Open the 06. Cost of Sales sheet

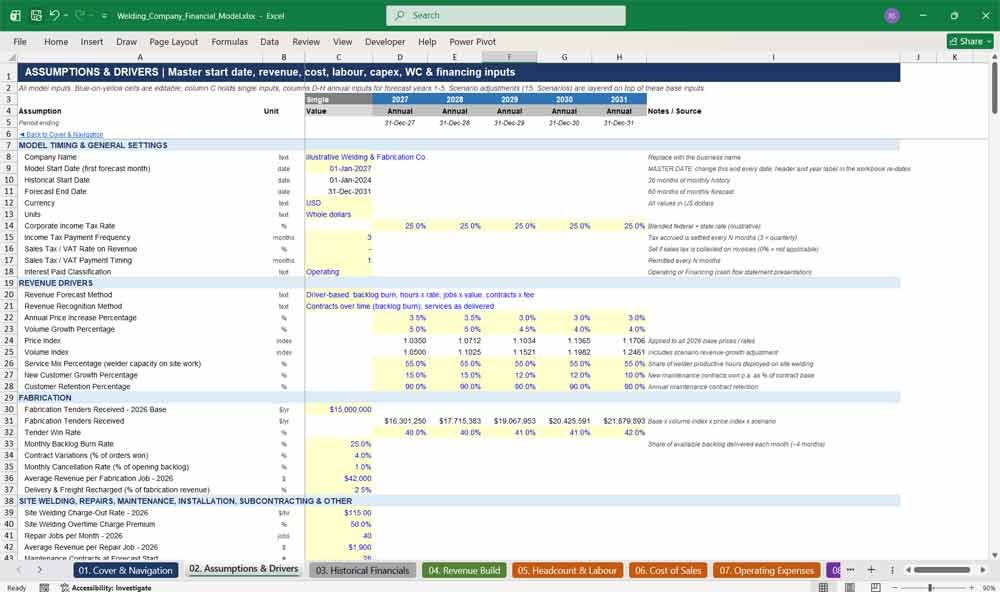(668, 570)
